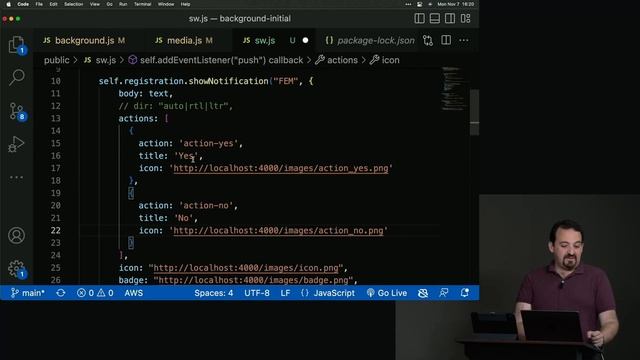Change LF end of line sequence
The image size is (640, 360).
285,293
